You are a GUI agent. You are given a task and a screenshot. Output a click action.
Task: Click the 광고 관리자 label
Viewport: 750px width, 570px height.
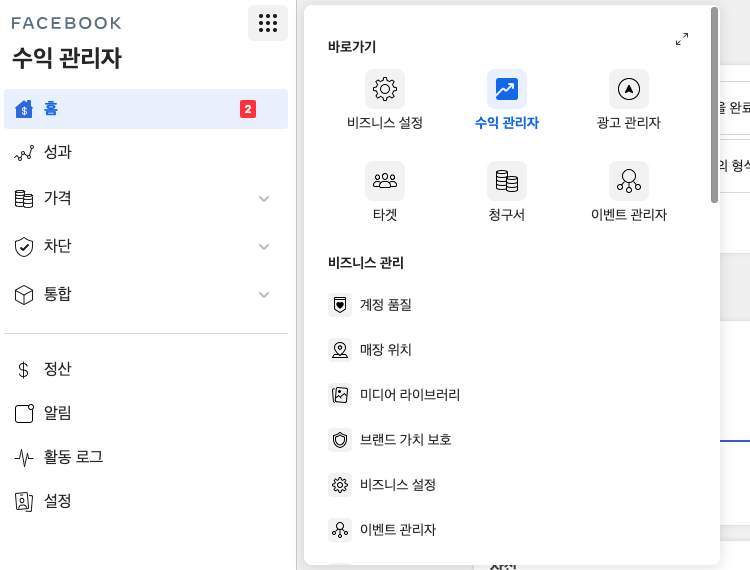click(629, 123)
